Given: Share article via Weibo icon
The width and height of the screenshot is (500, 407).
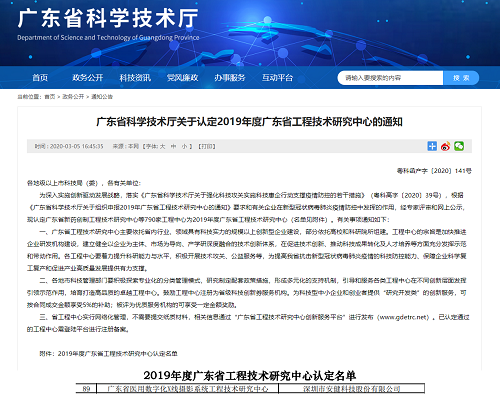Looking at the screenshot, I should (445, 146).
